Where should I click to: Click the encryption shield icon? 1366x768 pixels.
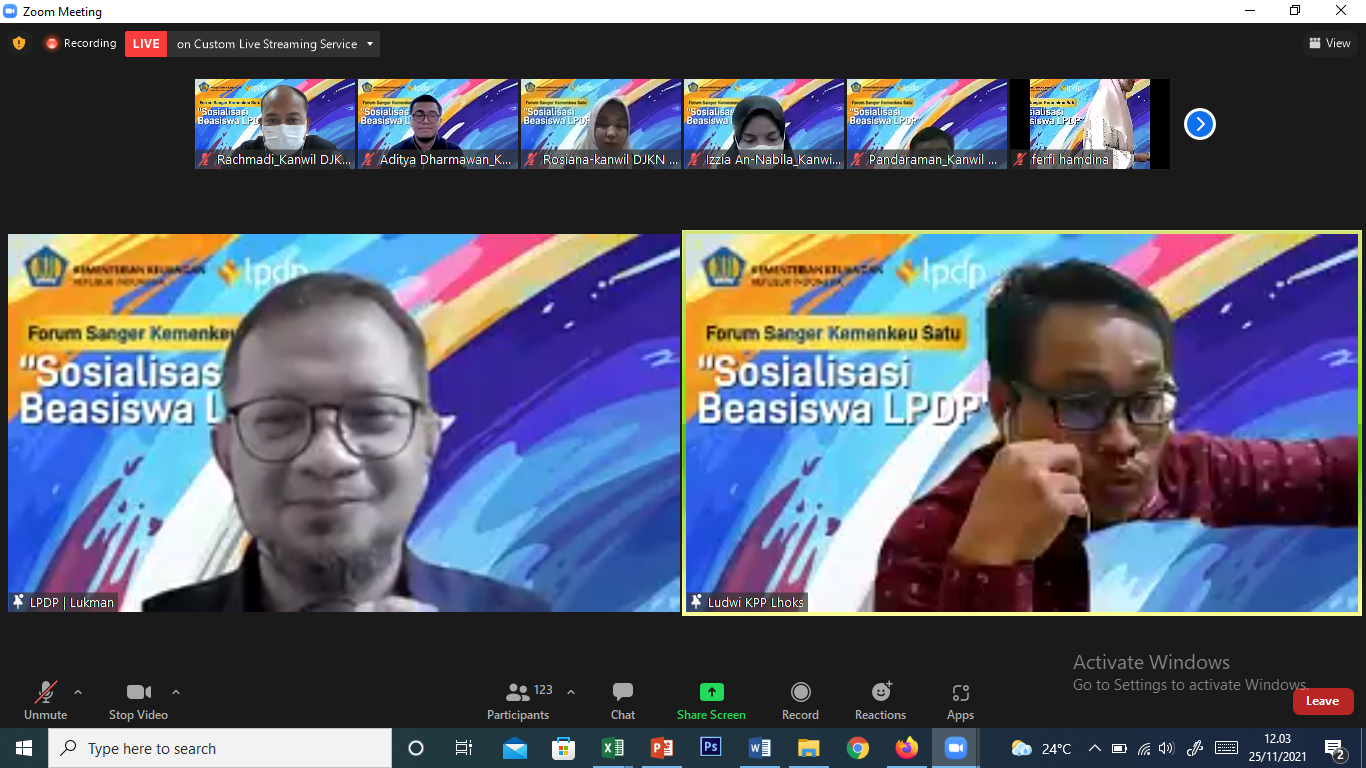point(19,43)
